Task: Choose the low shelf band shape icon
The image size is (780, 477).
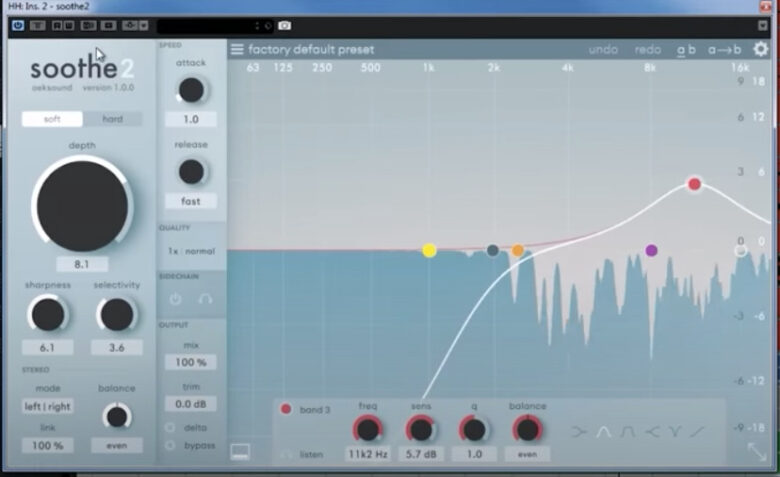Action: pos(579,432)
